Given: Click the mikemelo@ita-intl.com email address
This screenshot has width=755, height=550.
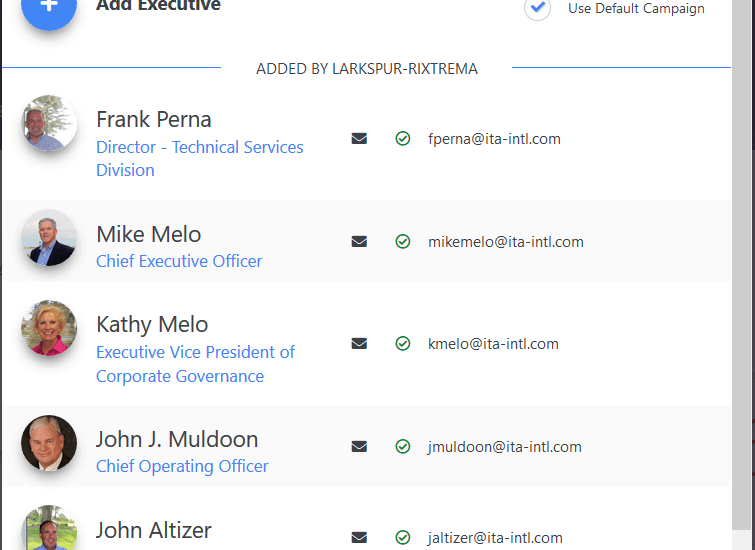Looking at the screenshot, I should 506,242.
